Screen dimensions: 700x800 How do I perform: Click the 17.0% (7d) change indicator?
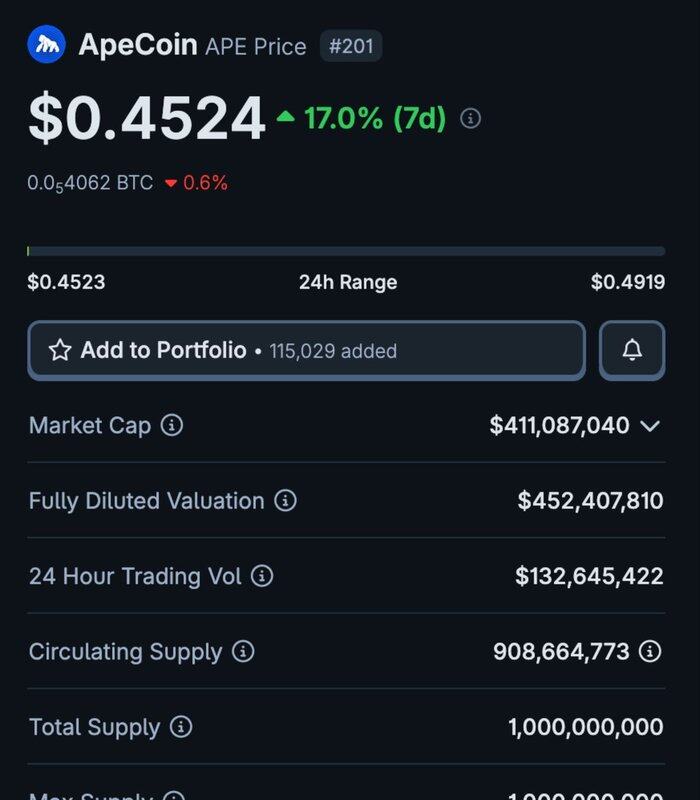(362, 119)
